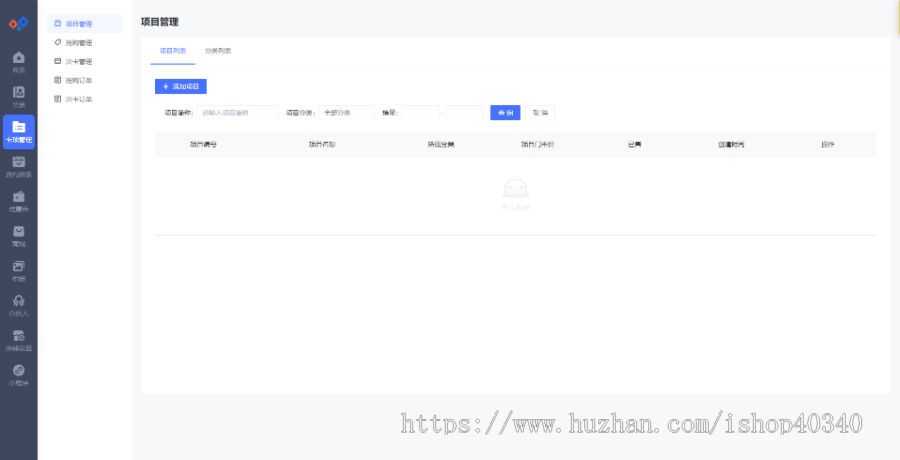
Task: Focus the maximum 售价 price field
Action: click(464, 113)
